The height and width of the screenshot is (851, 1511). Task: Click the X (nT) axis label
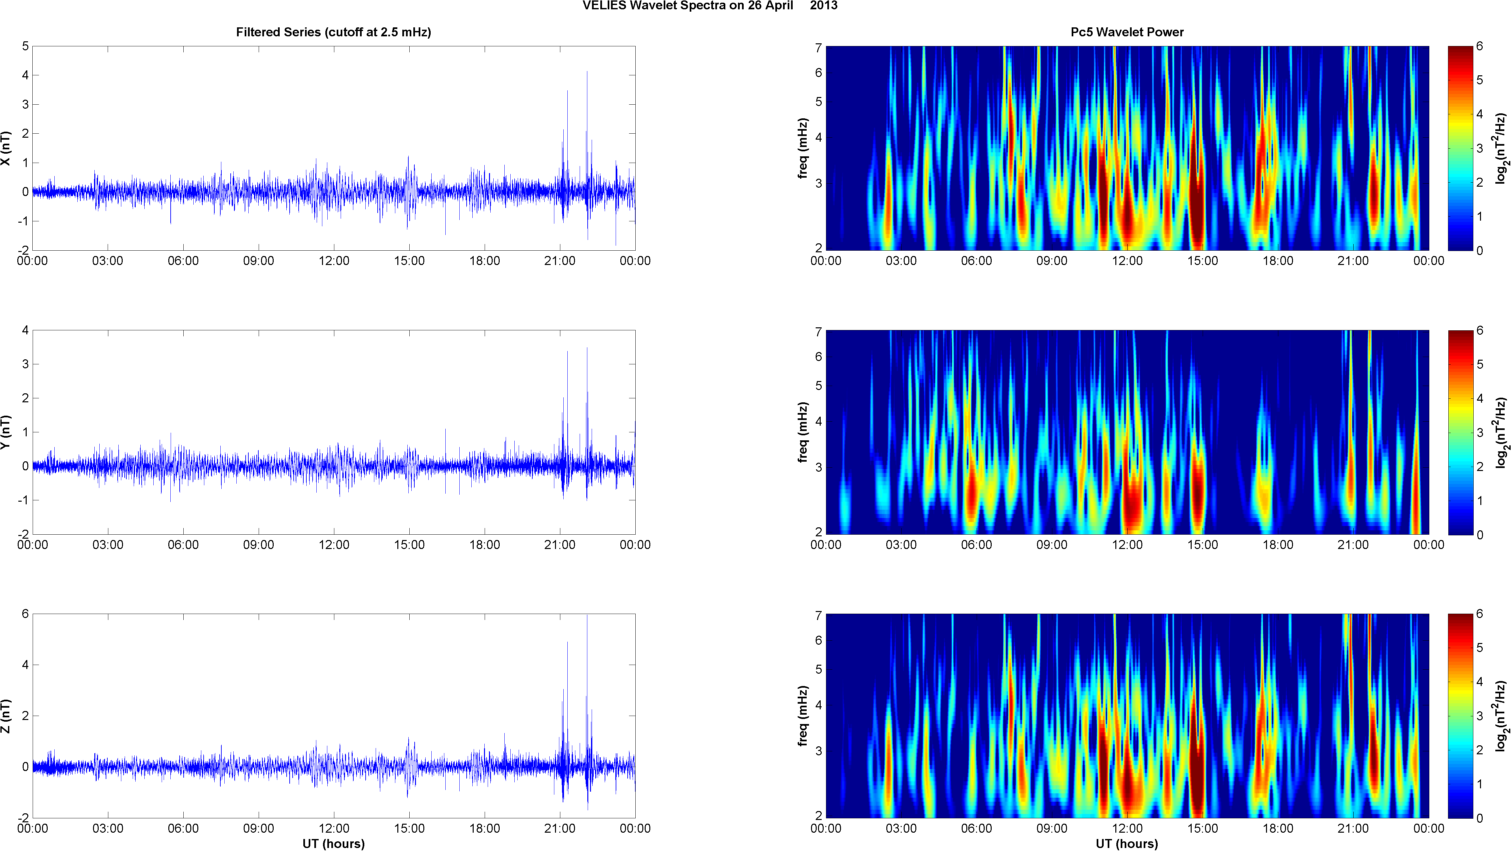coord(6,148)
